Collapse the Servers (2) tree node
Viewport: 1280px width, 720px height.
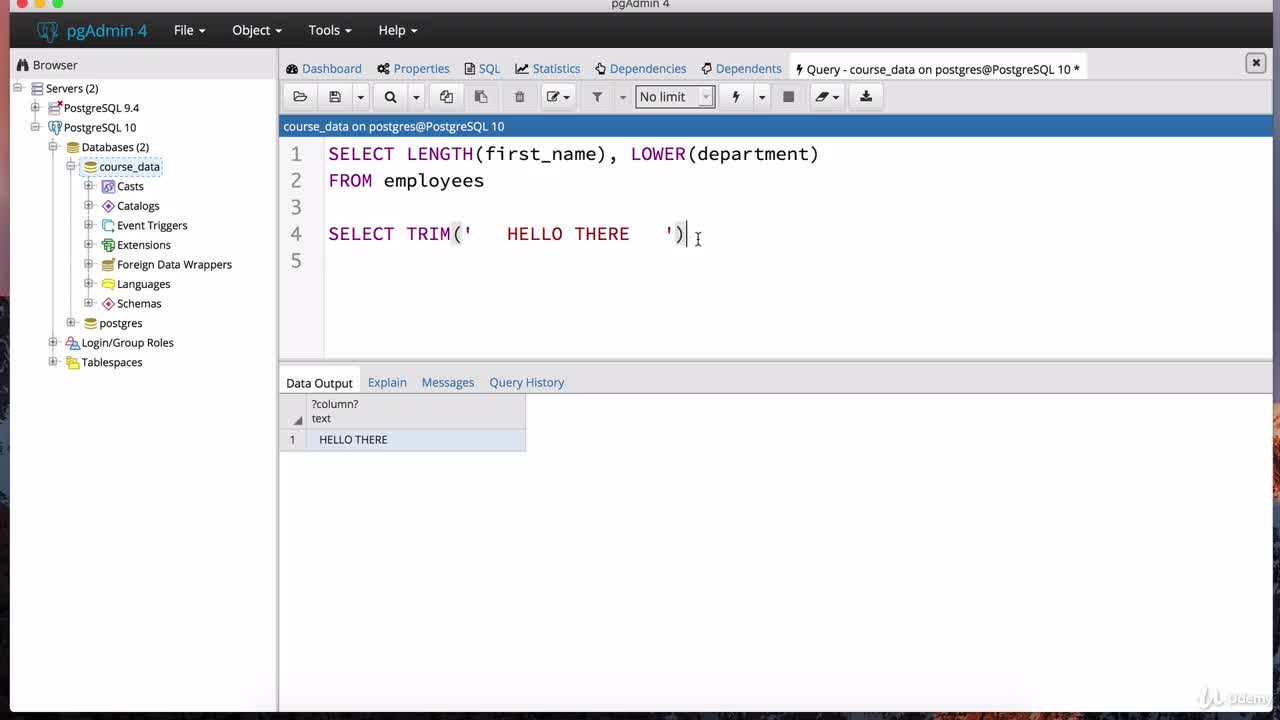tap(18, 88)
